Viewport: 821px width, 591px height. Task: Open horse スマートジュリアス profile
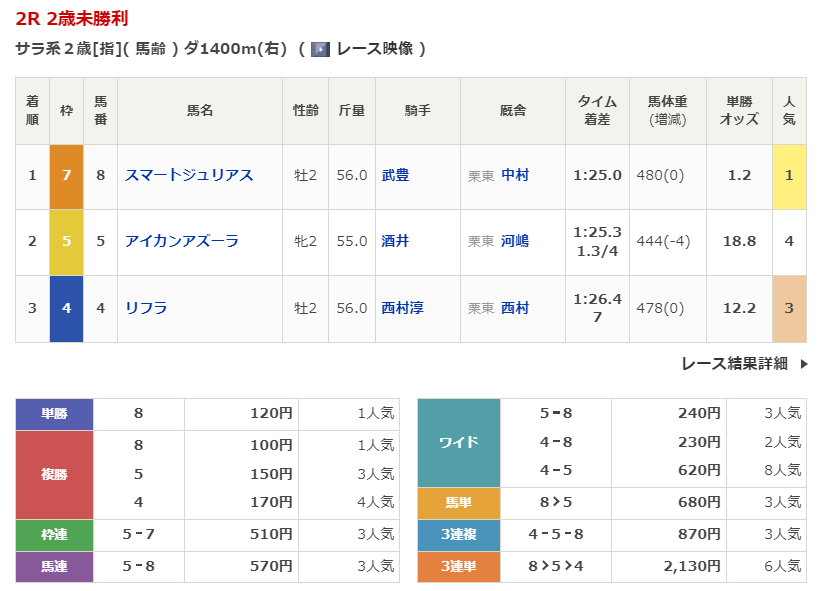tap(189, 175)
